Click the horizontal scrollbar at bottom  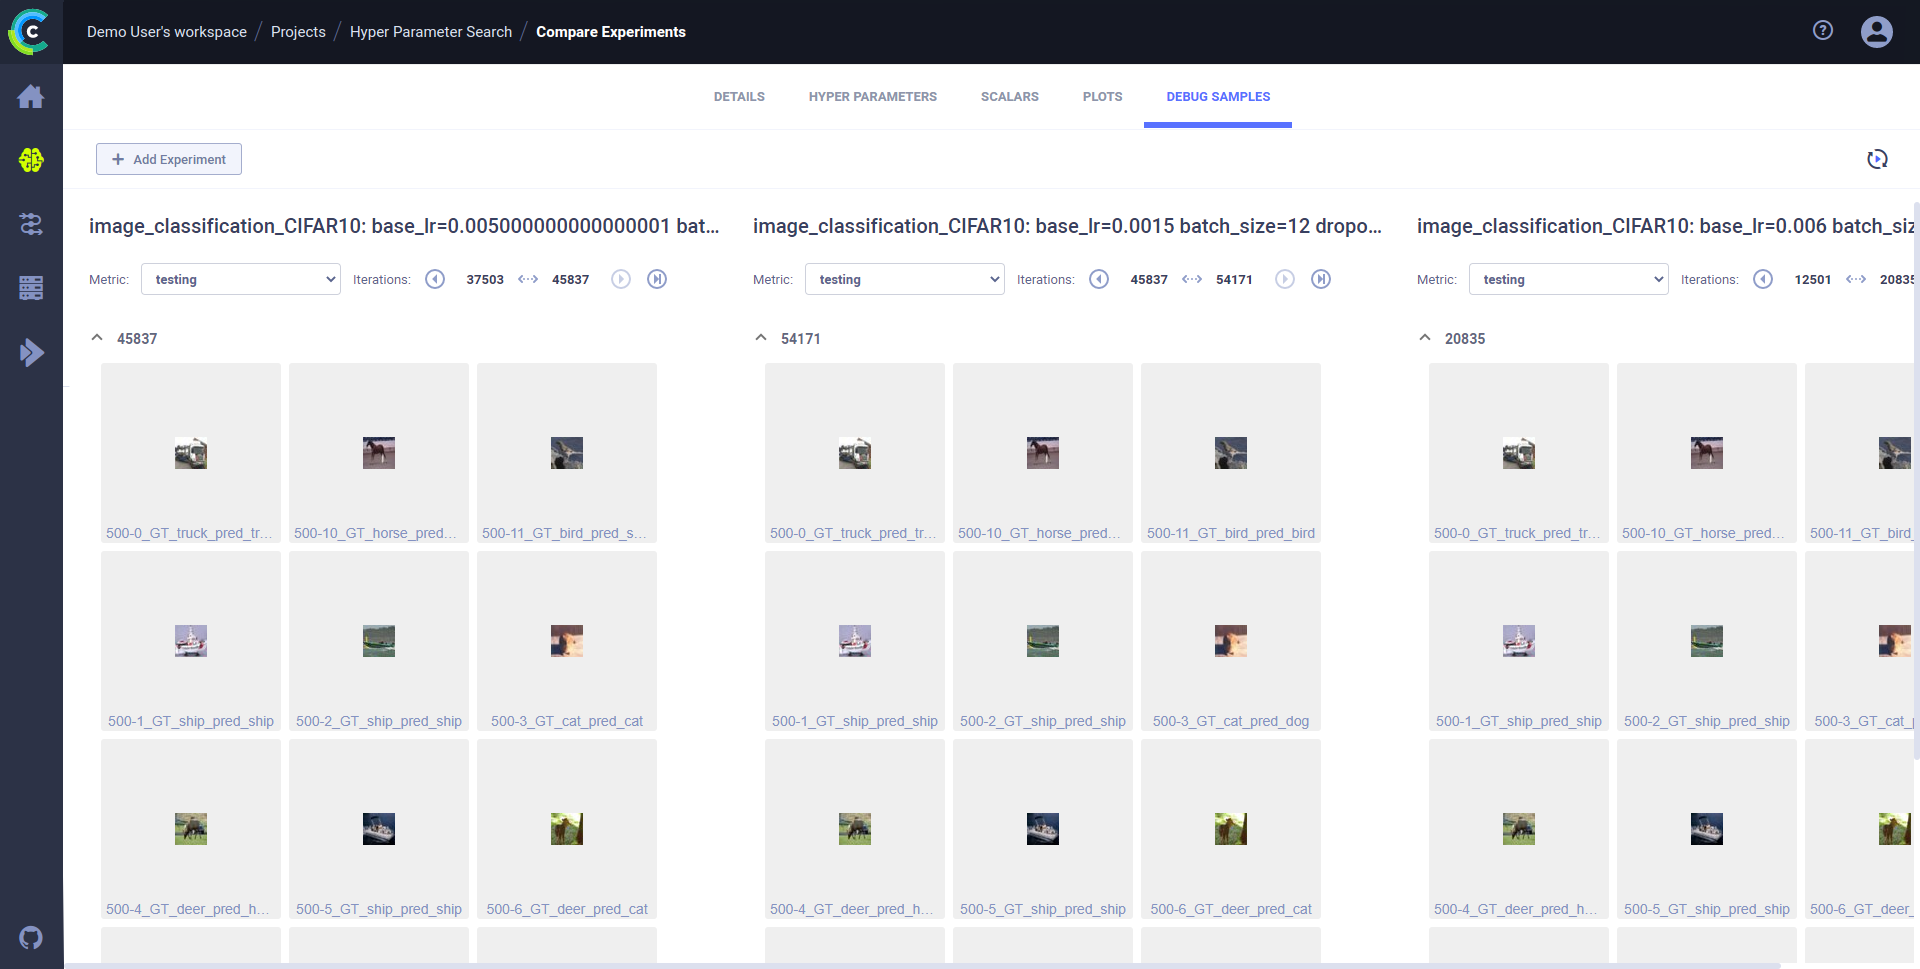(x=920, y=965)
